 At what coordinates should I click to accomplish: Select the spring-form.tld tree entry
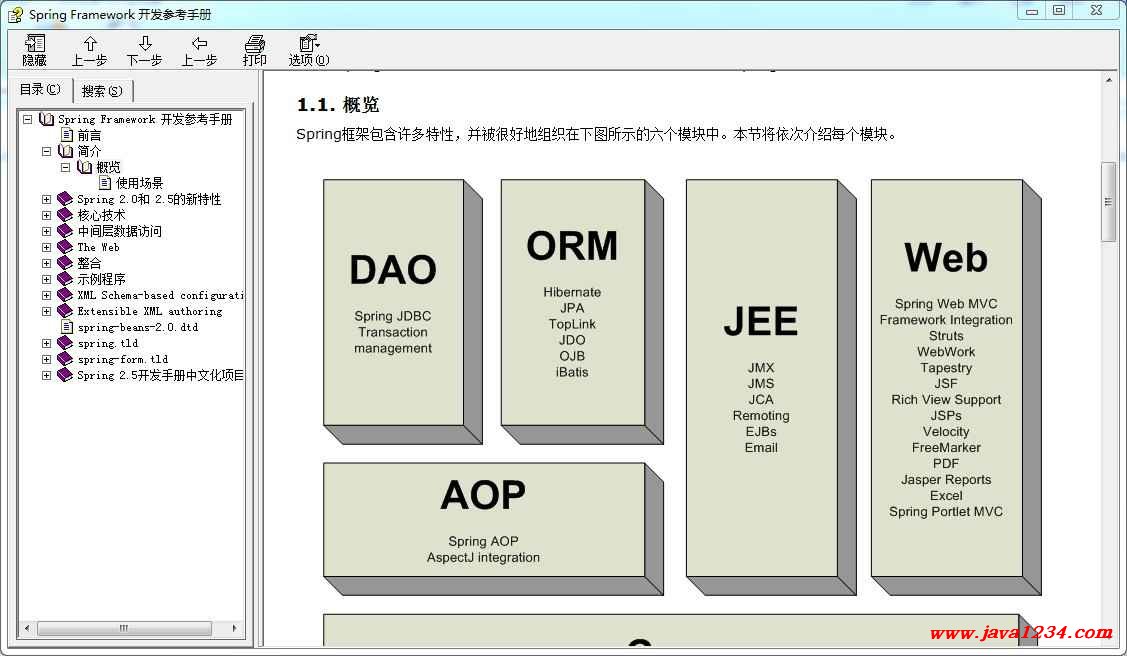pos(123,359)
